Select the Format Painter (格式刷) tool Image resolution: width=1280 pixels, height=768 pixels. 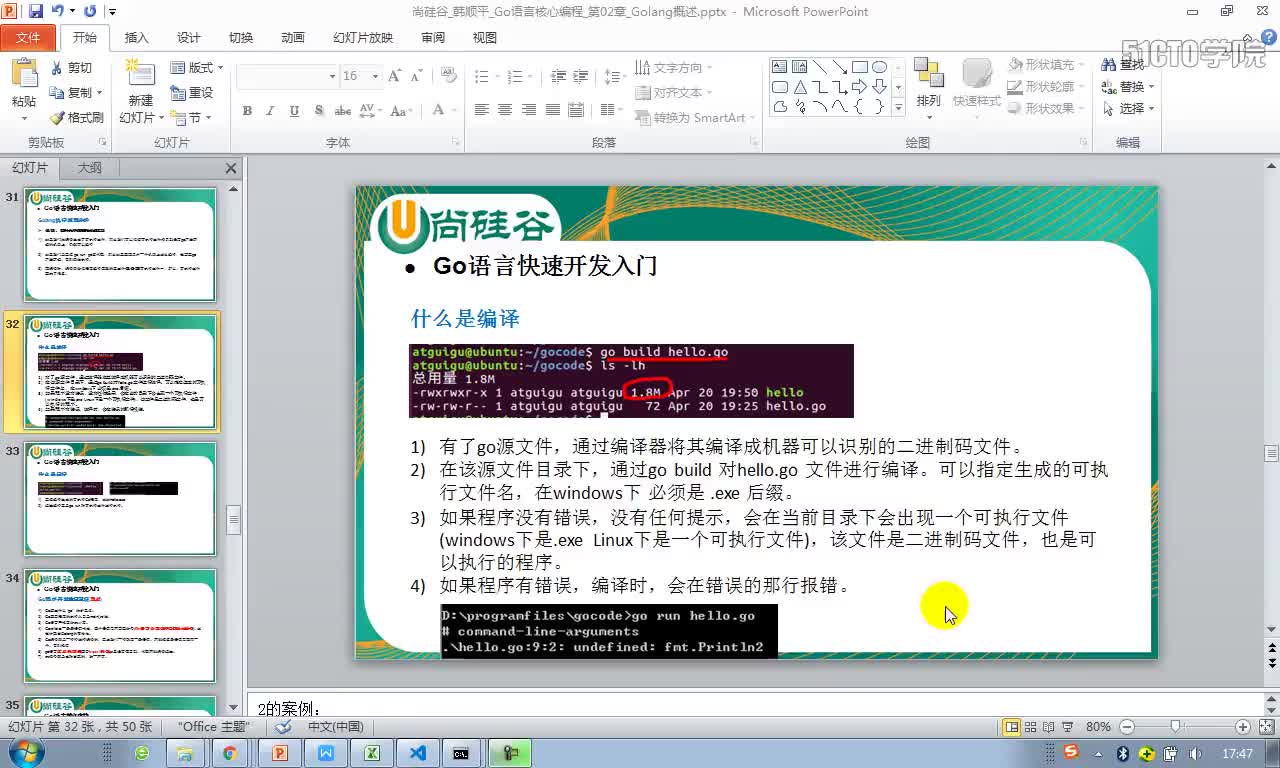pyautogui.click(x=76, y=118)
